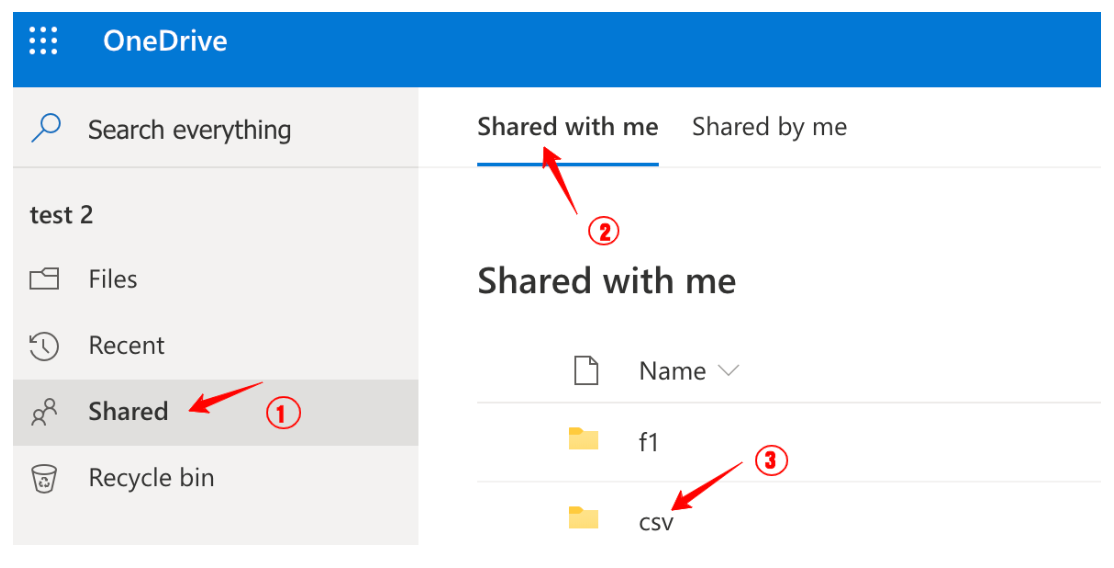The width and height of the screenshot is (1114, 568).
Task: Click the f1 folder icon
Action: [583, 440]
